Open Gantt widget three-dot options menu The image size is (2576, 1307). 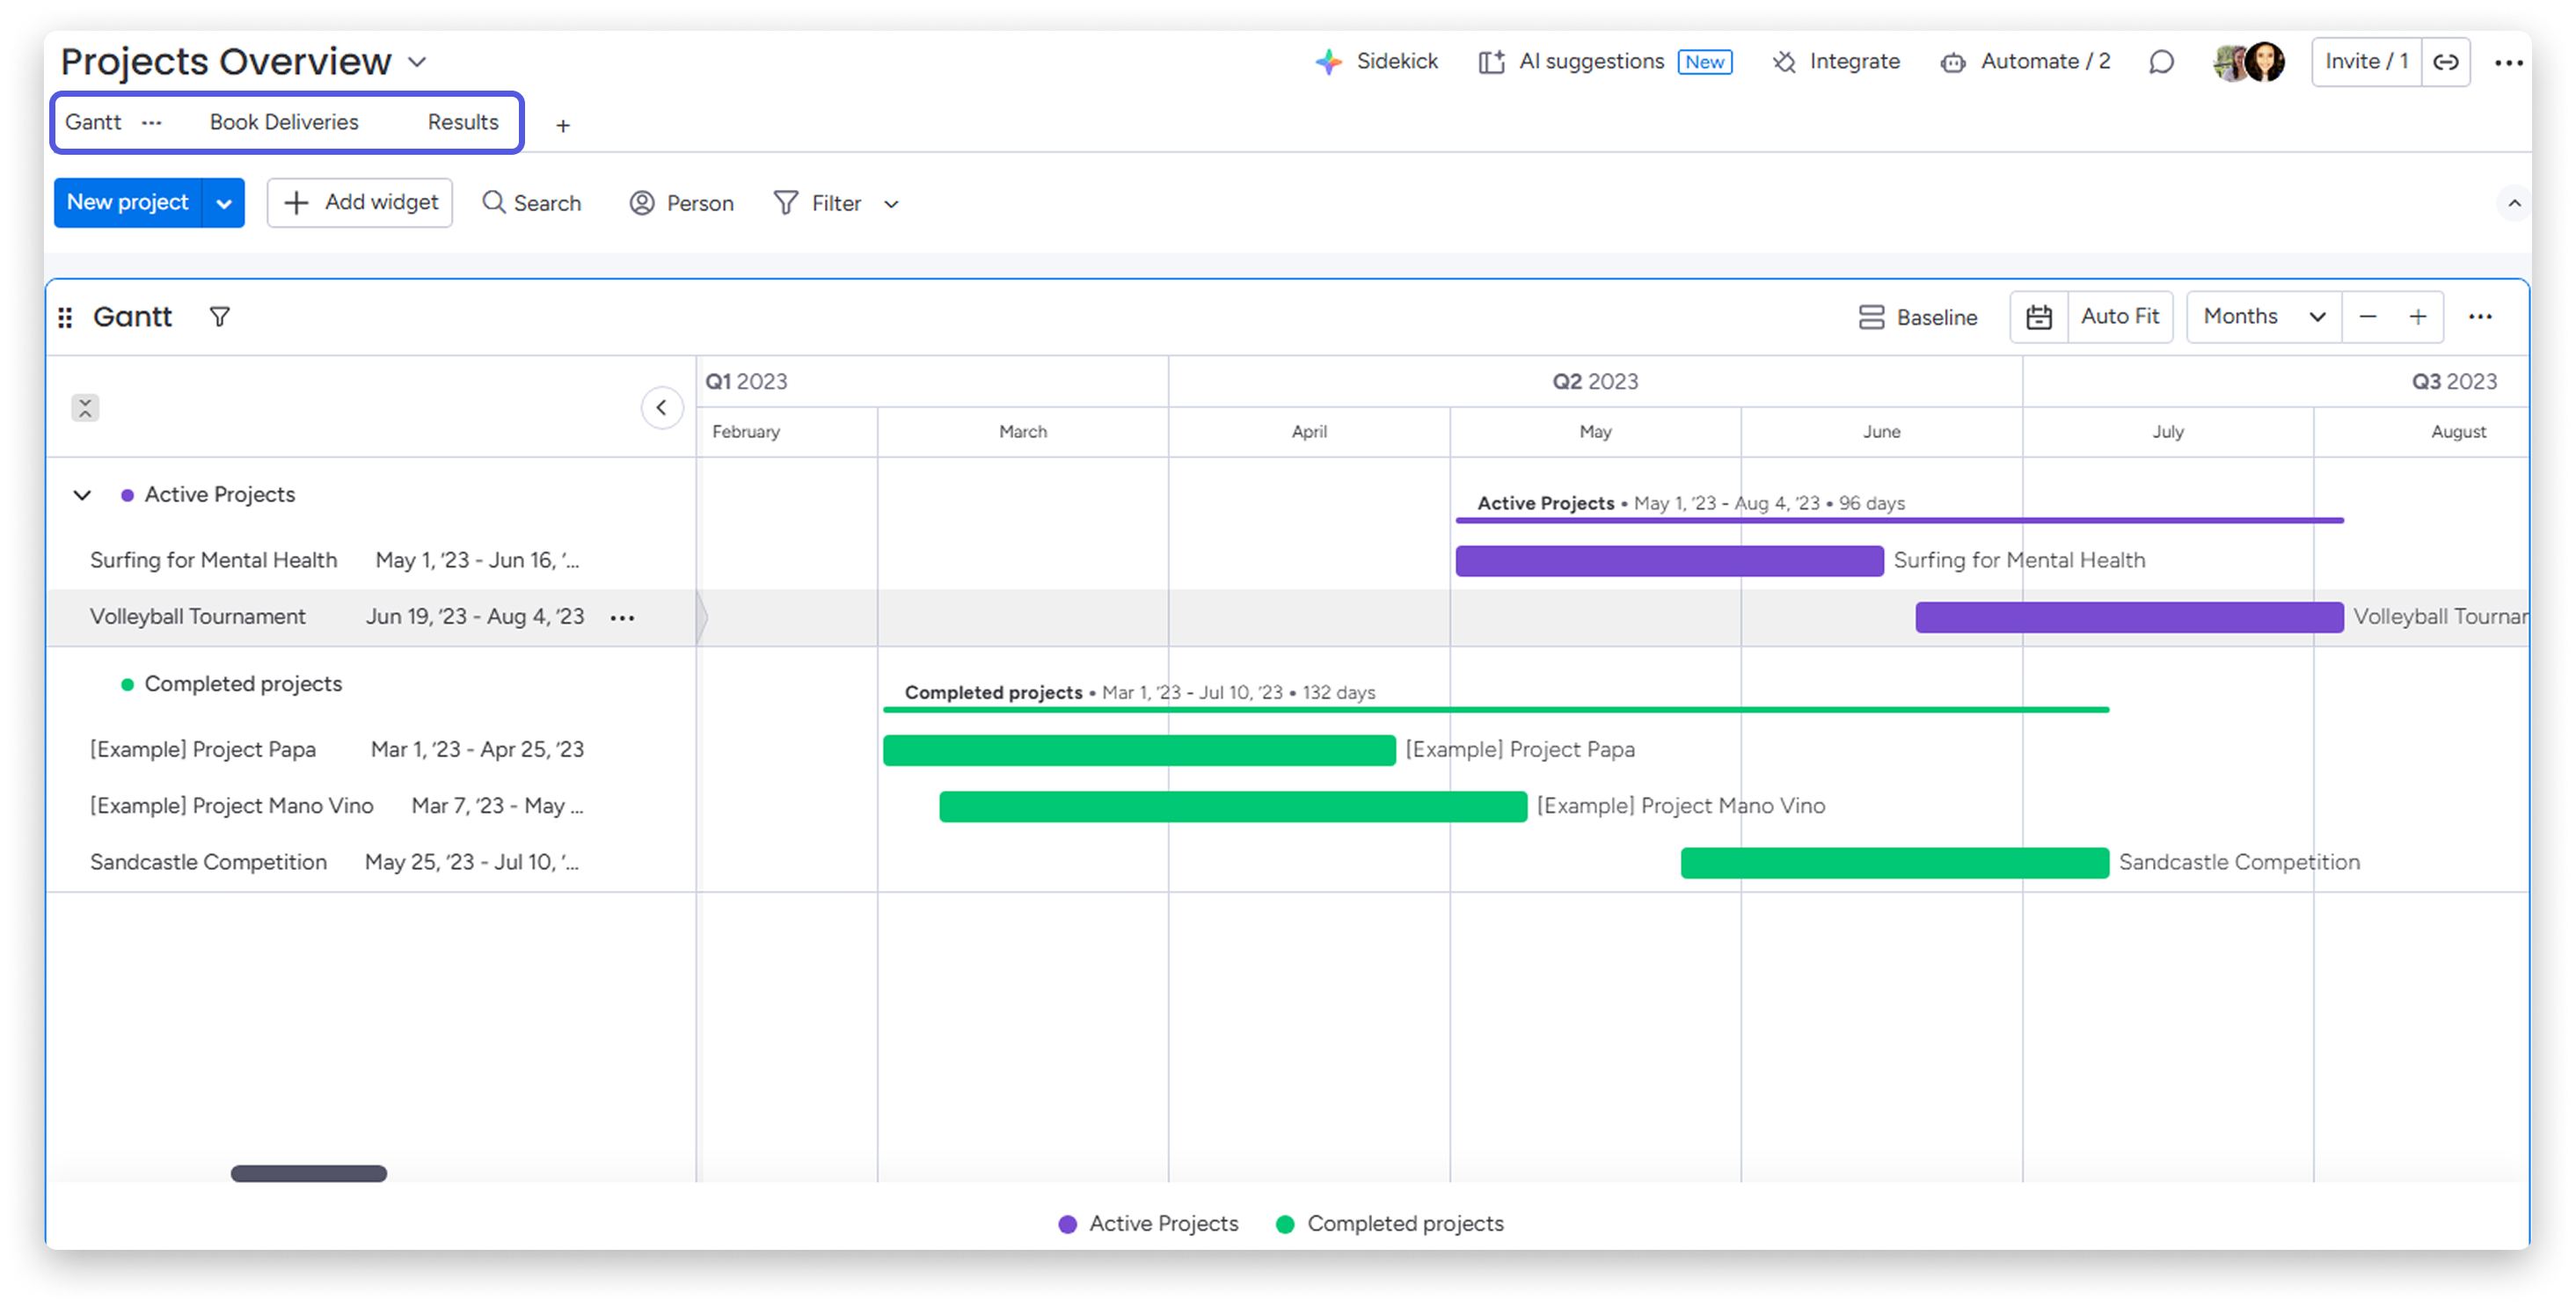pos(2480,317)
